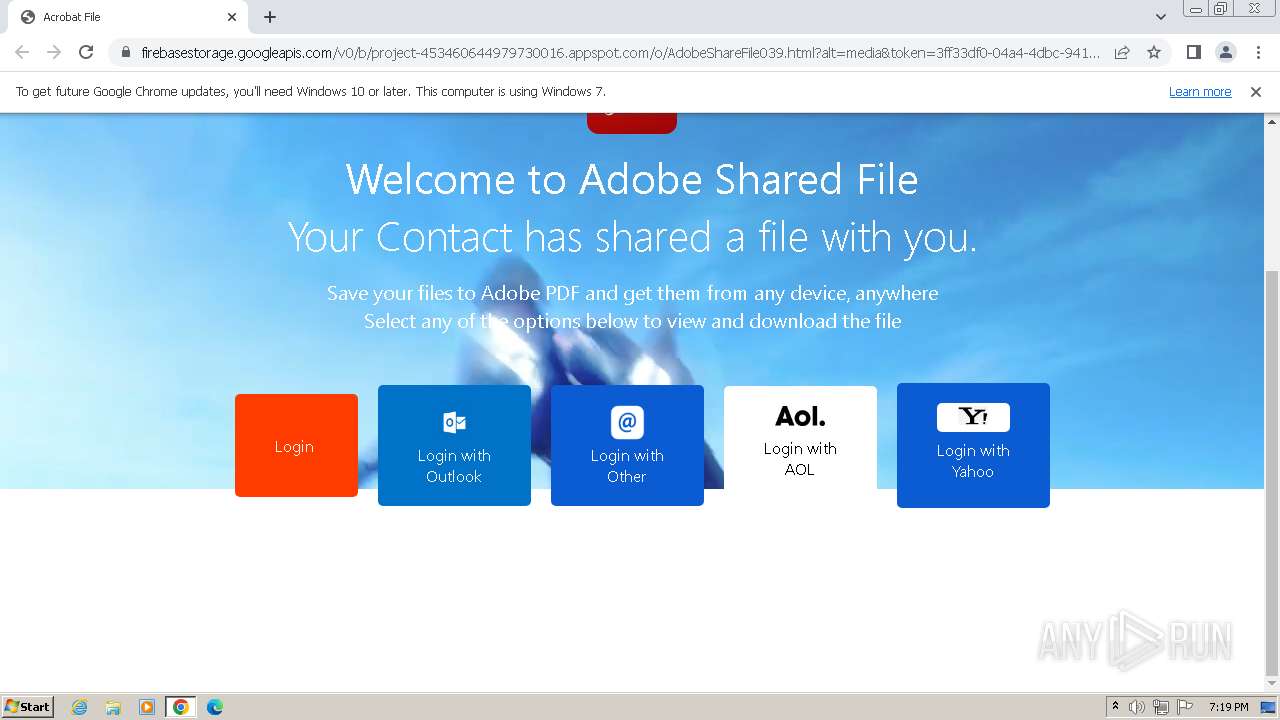Click the Yahoo Y! logo
Viewport: 1280px width, 720px height.
[973, 417]
